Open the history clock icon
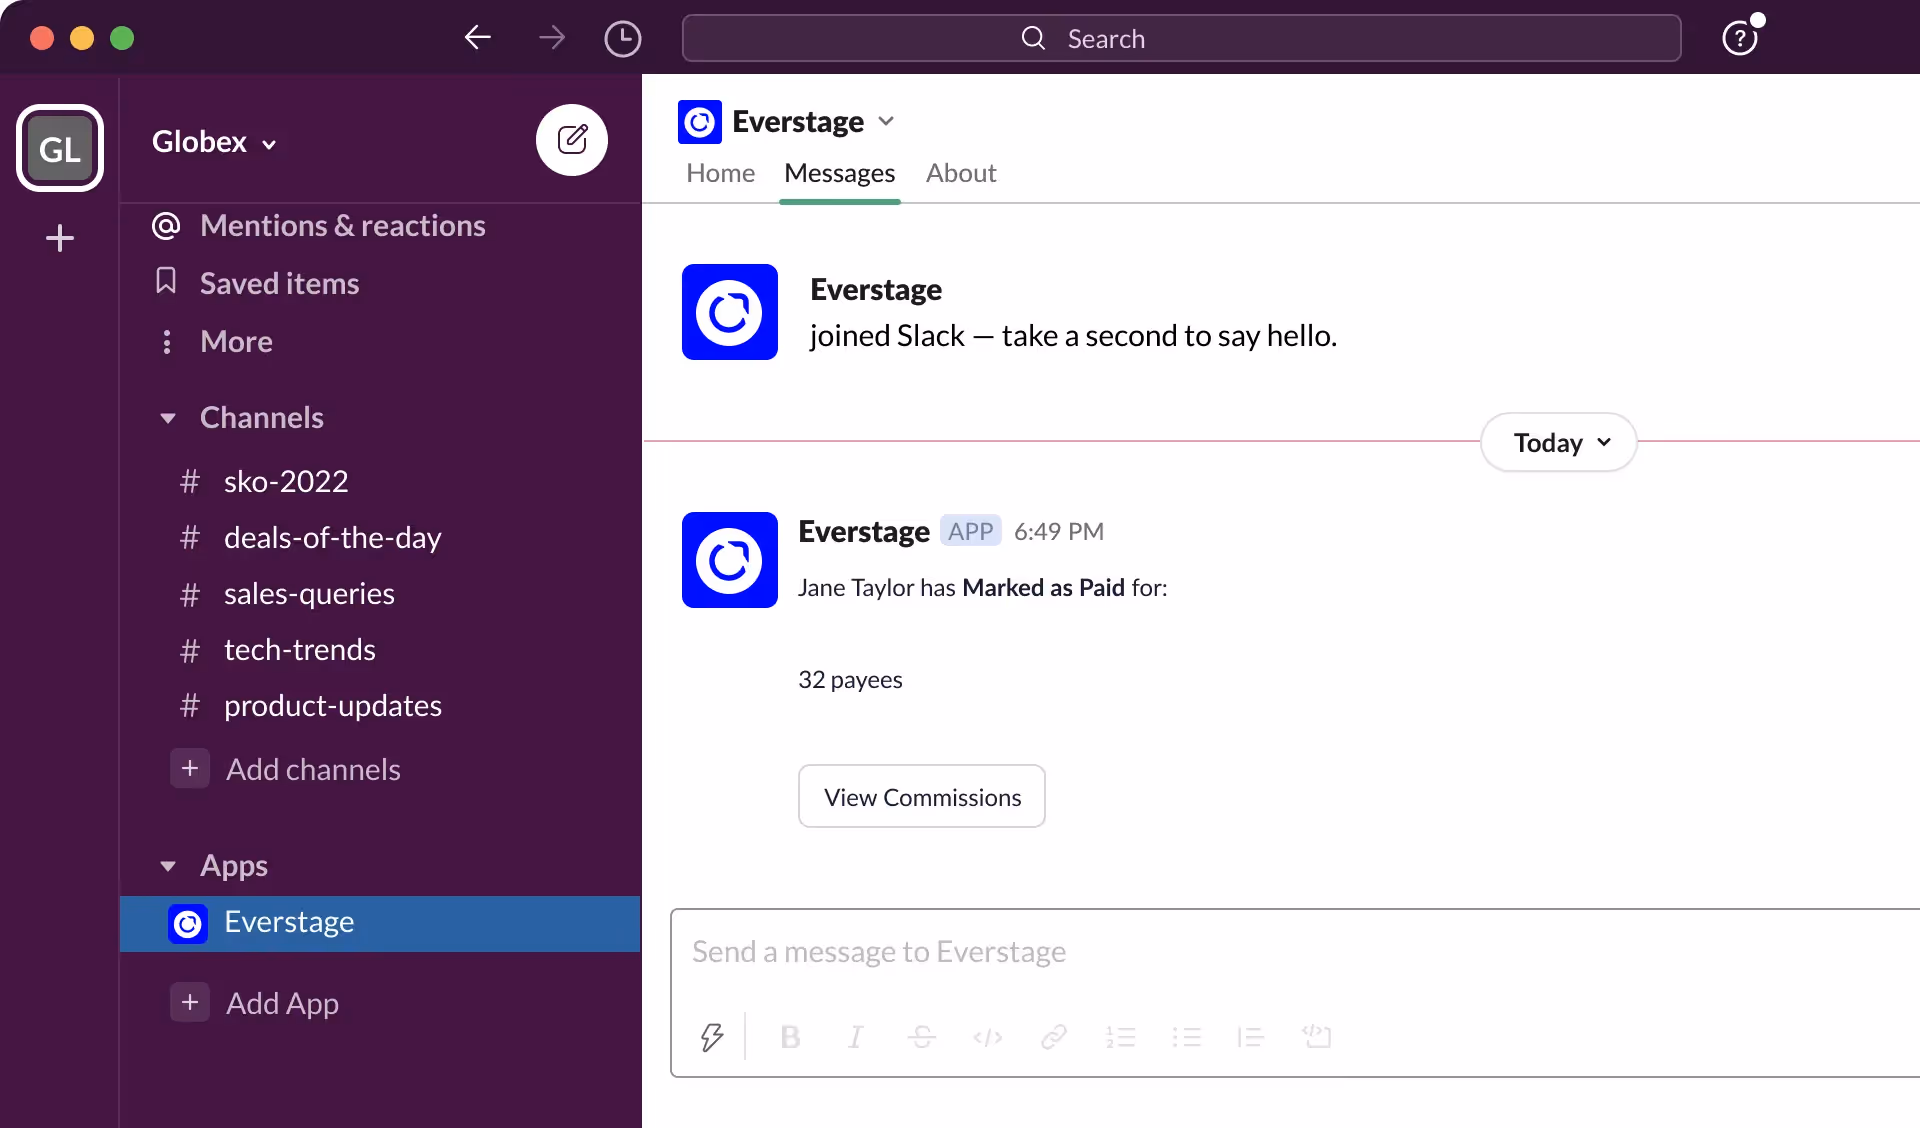 tap(623, 38)
